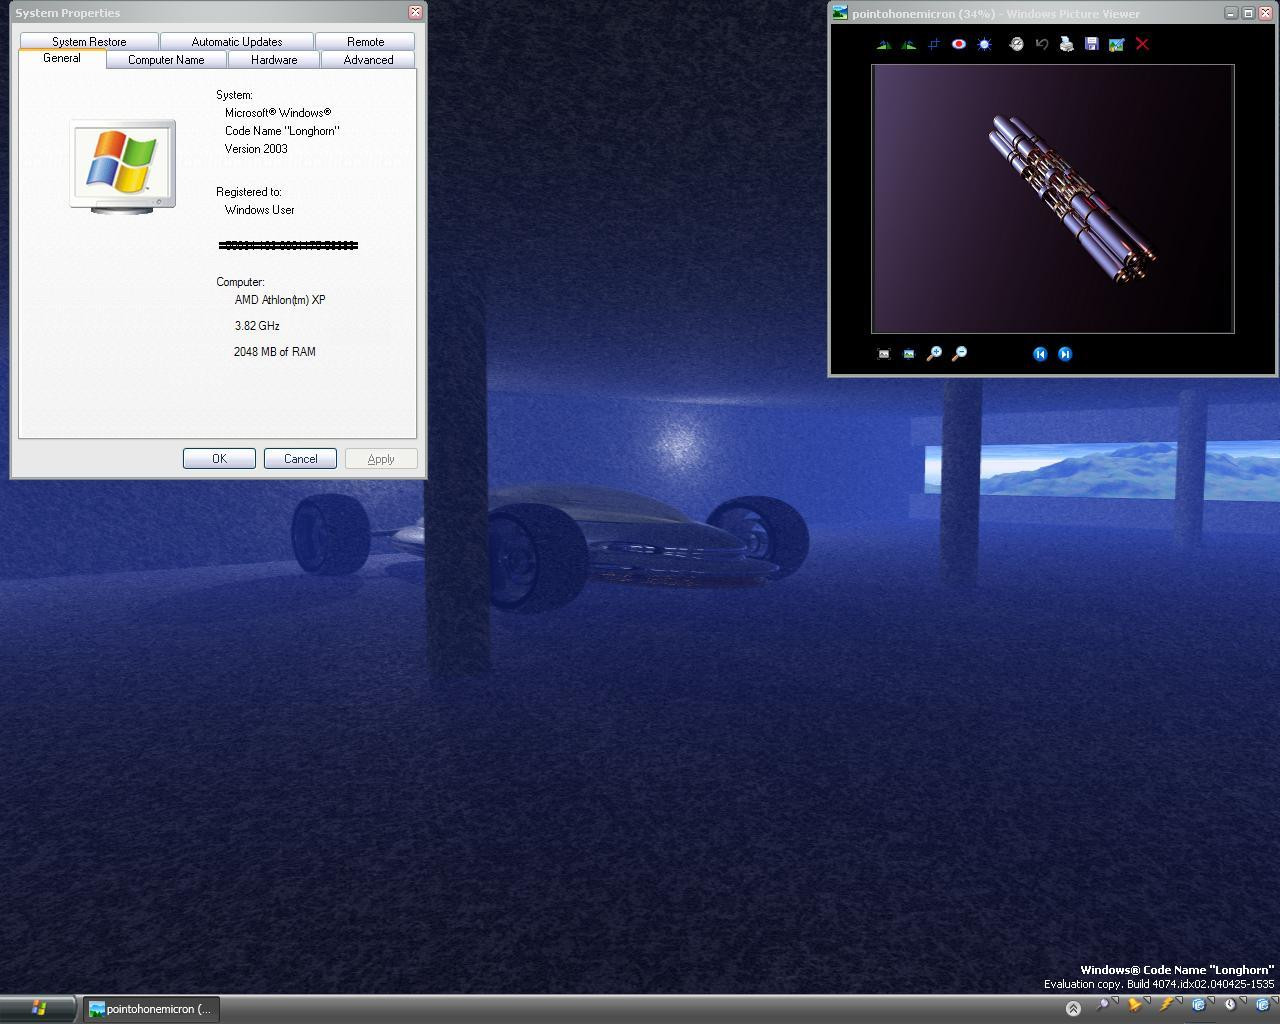Viewport: 1280px width, 1024px height.
Task: Expand hidden tray icons with double chevron
Action: pyautogui.click(x=1073, y=1008)
